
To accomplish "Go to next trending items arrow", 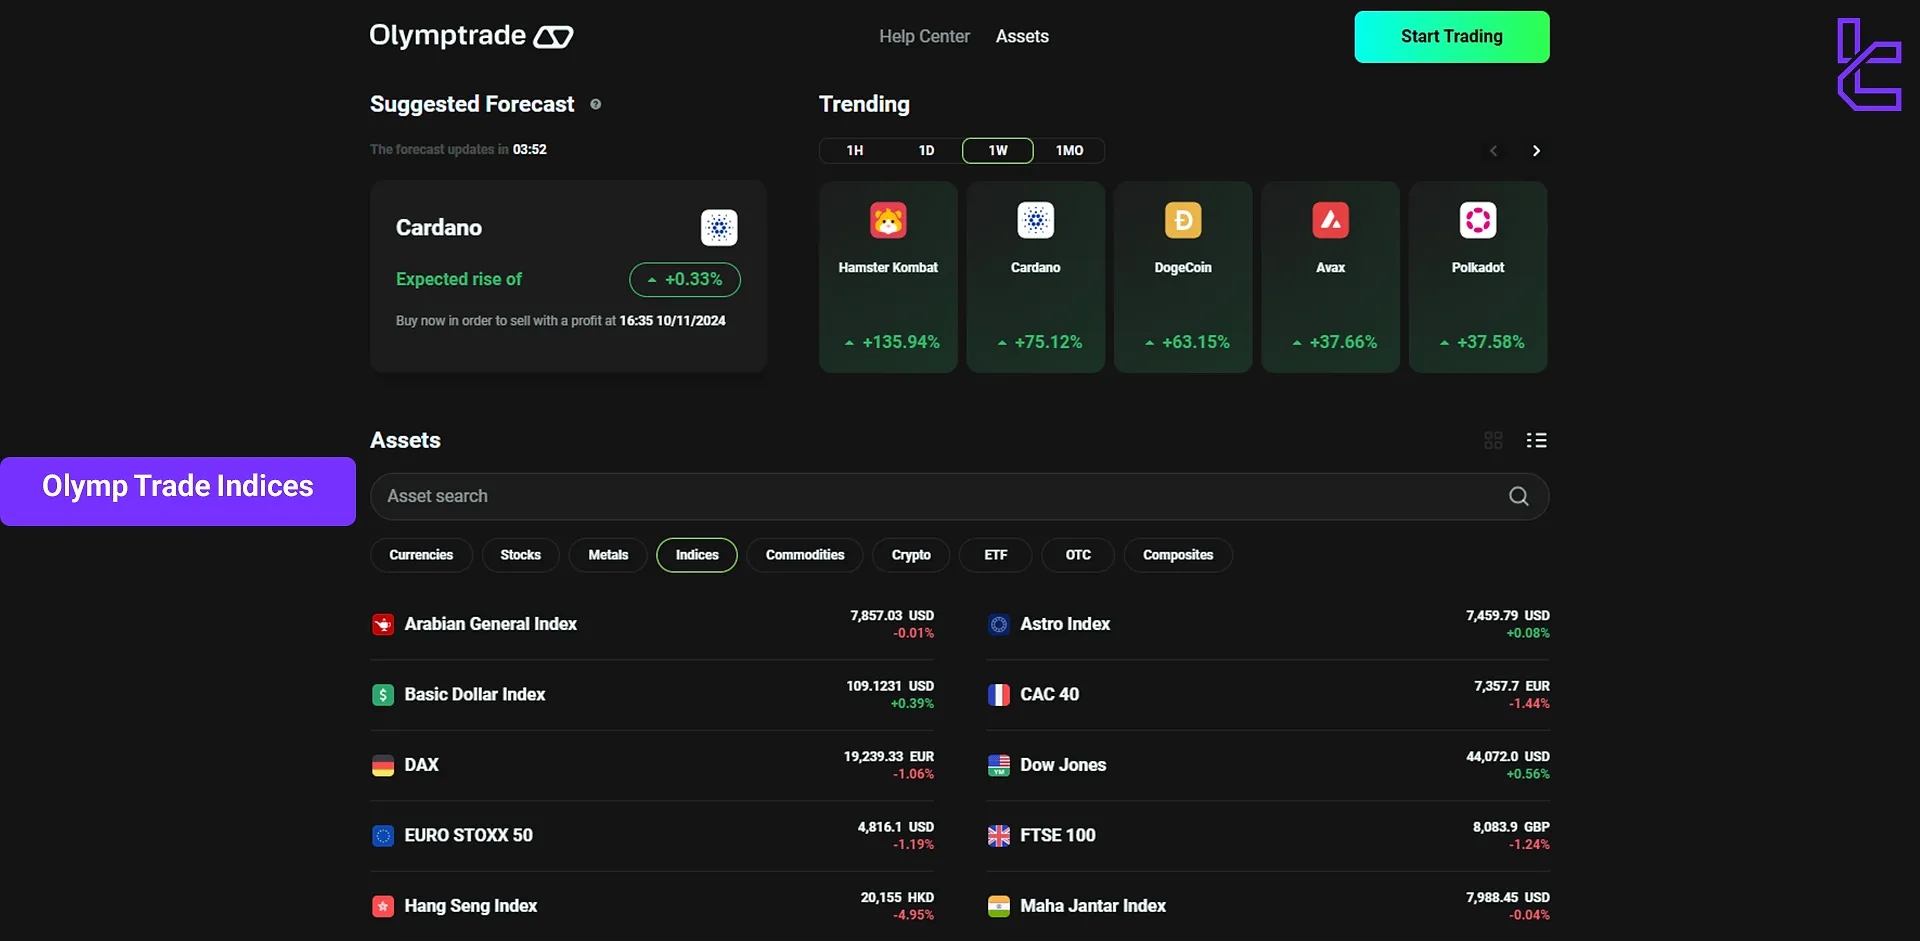I will [1537, 151].
